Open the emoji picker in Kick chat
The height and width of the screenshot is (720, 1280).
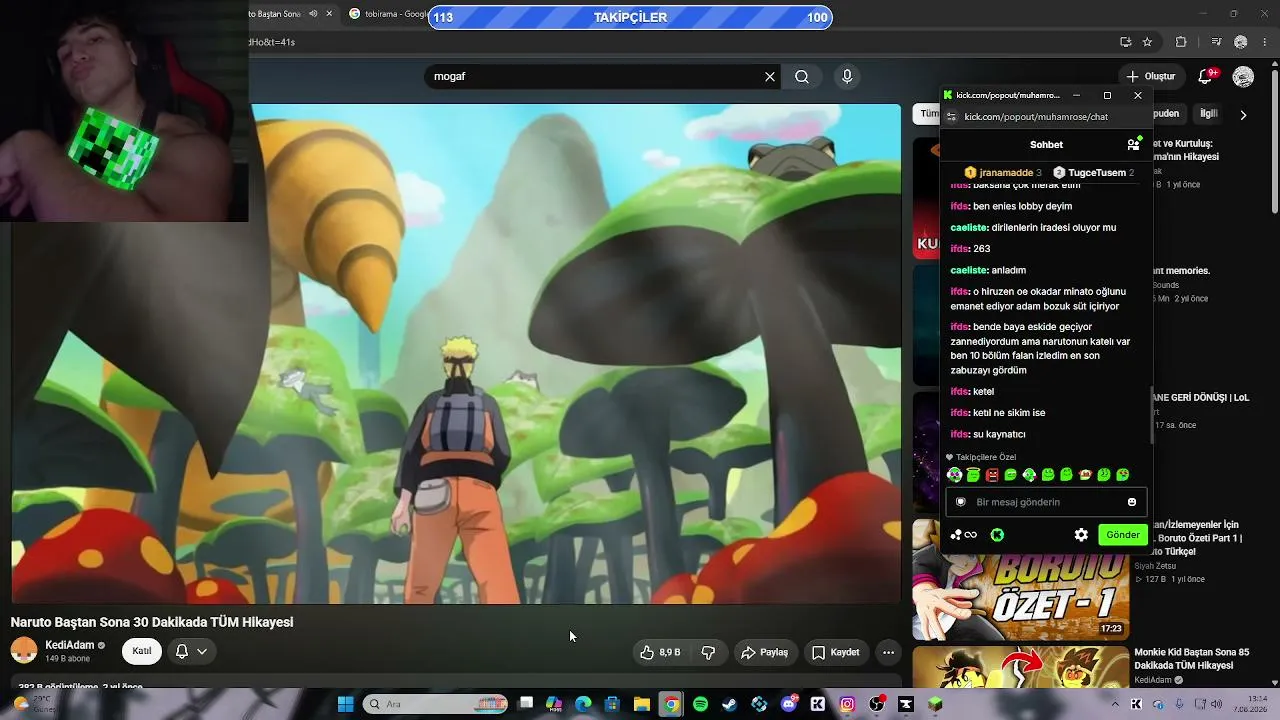1132,502
